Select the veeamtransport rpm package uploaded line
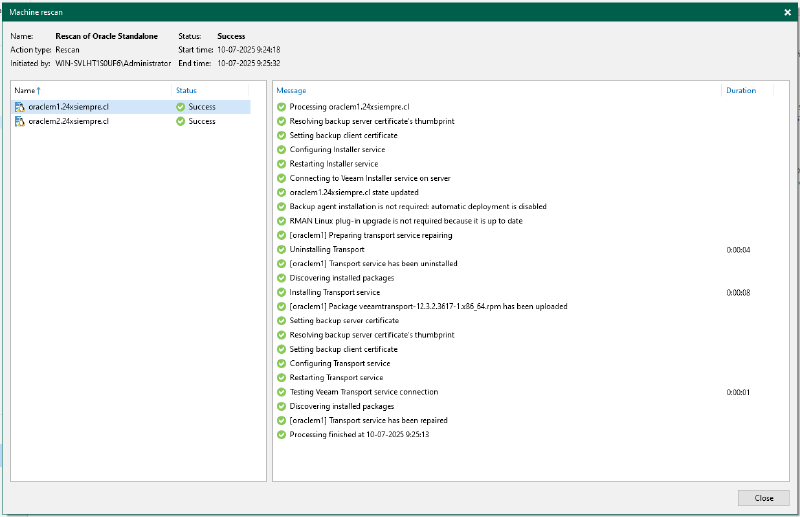Screen dimensions: 800x517 428,306
